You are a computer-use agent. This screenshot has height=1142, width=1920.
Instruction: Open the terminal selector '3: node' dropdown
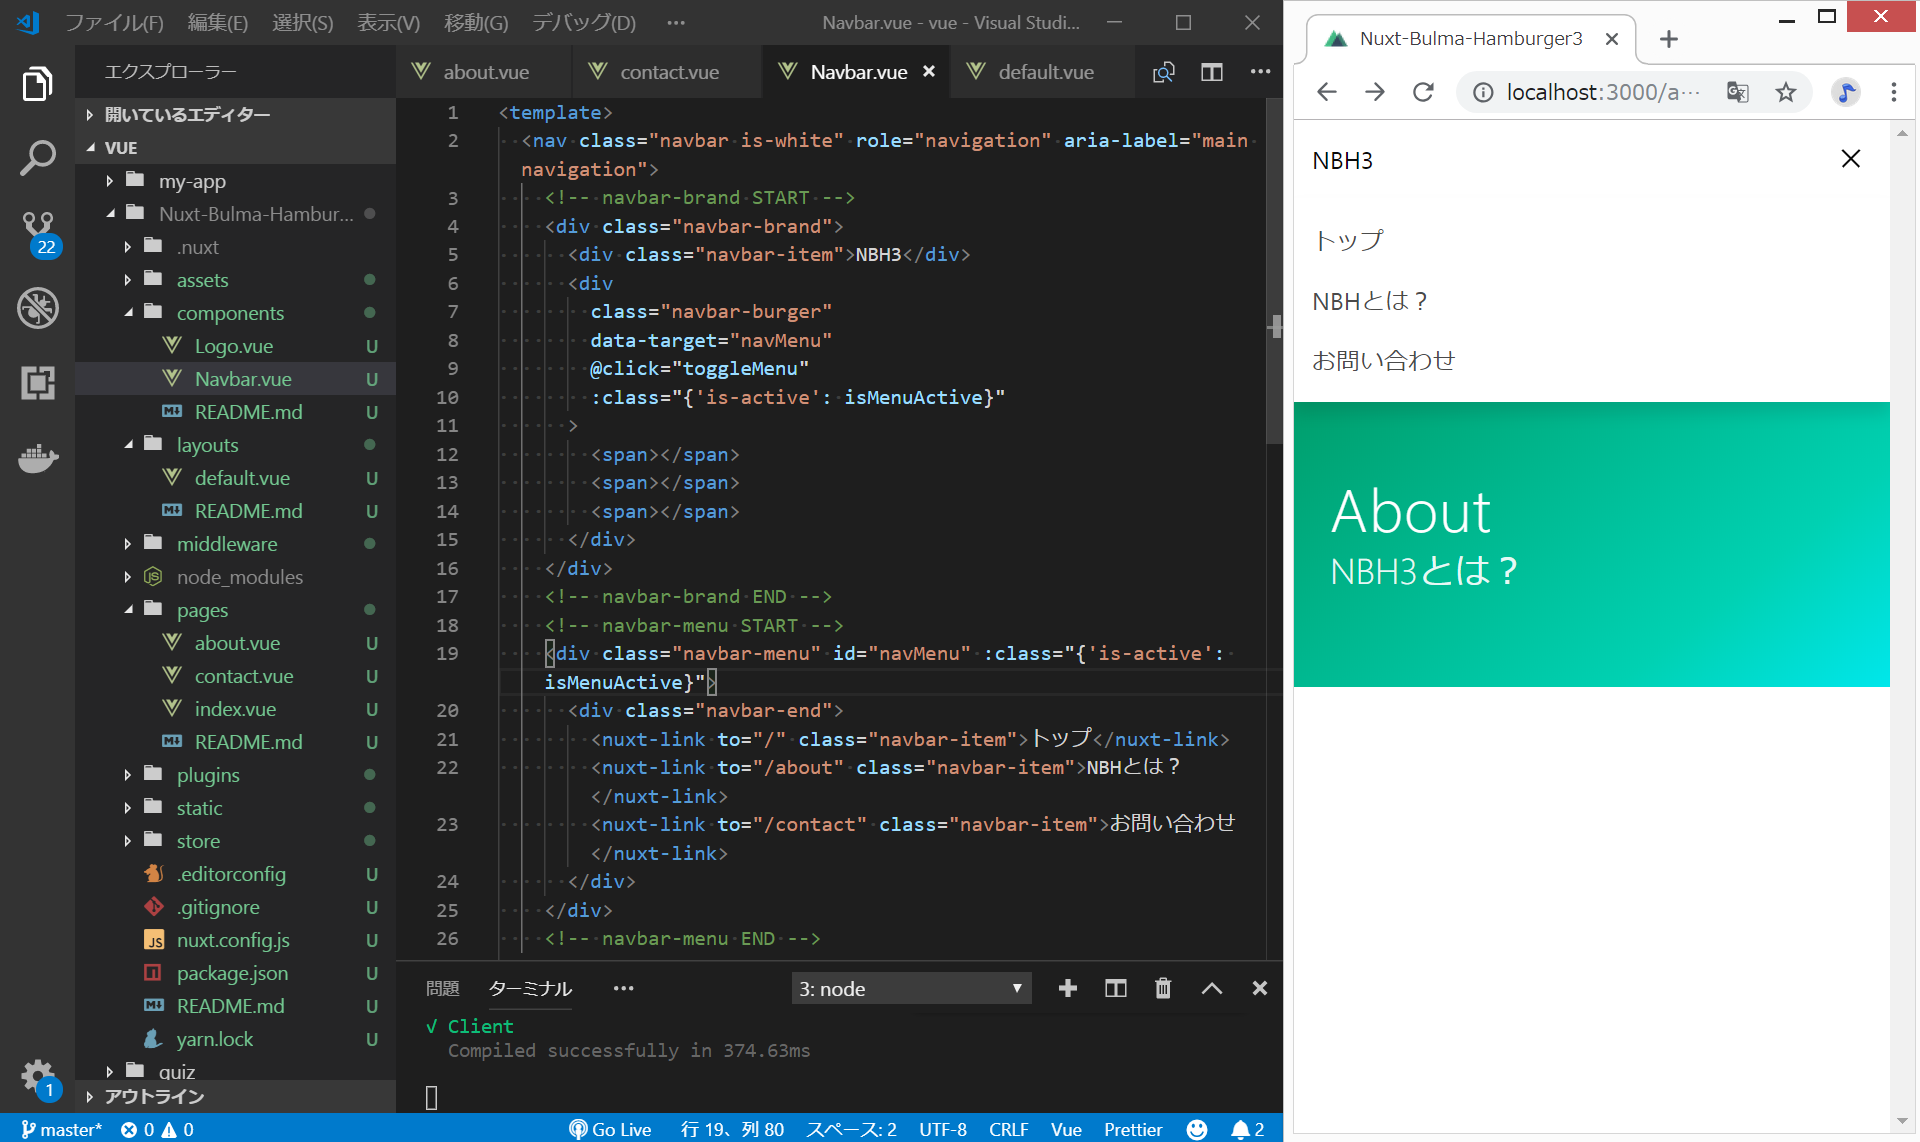910,989
